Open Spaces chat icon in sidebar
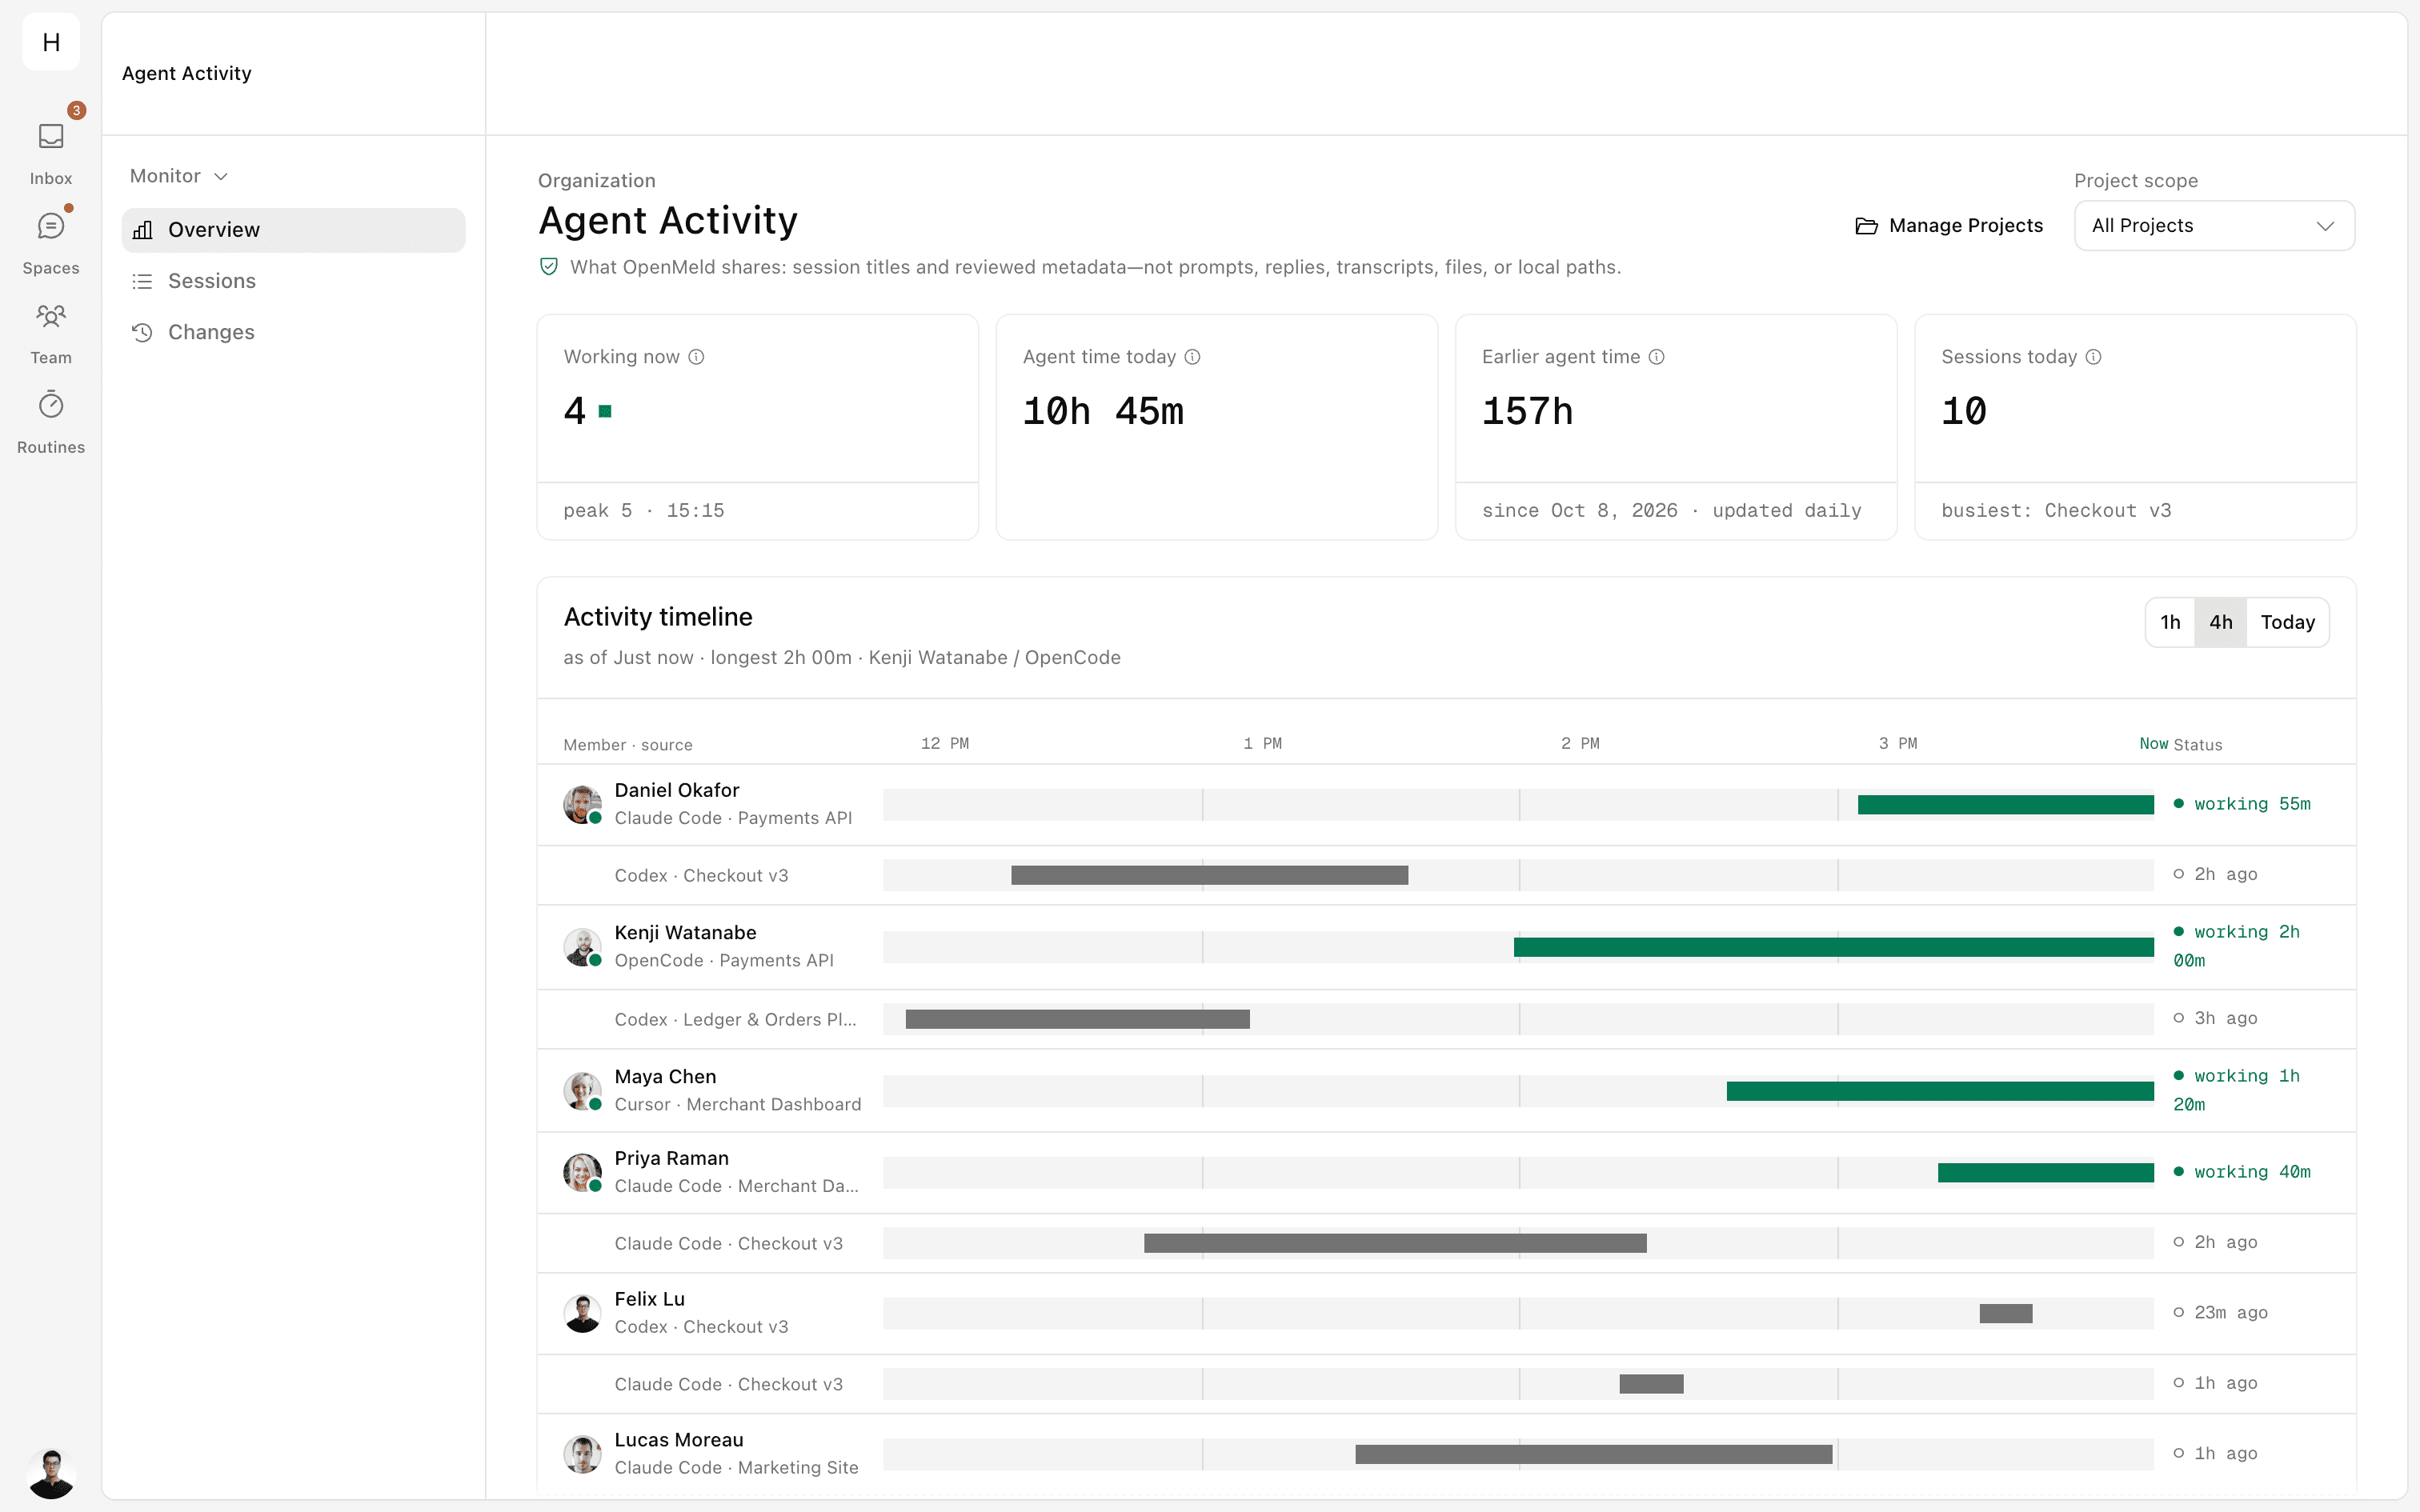This screenshot has width=2420, height=1512. click(51, 226)
